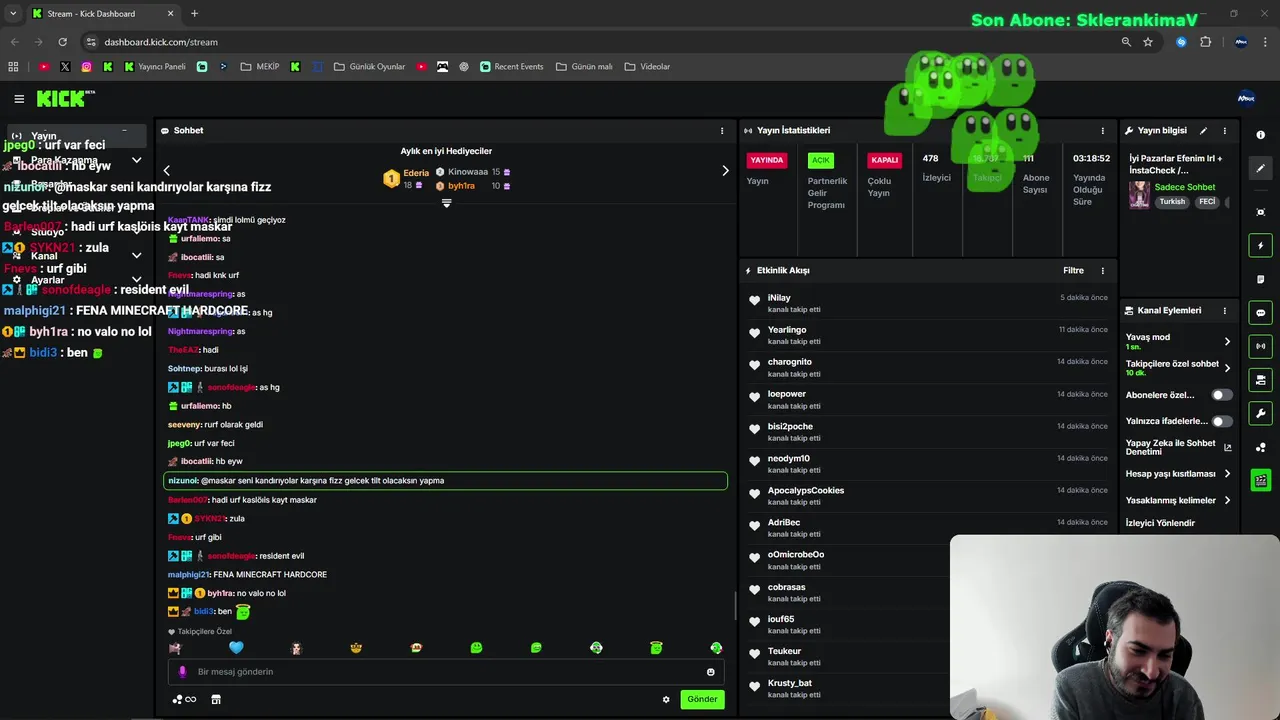Open the Yayıncı Paneli bookmark
Viewport: 1280px width, 720px height.
point(155,67)
